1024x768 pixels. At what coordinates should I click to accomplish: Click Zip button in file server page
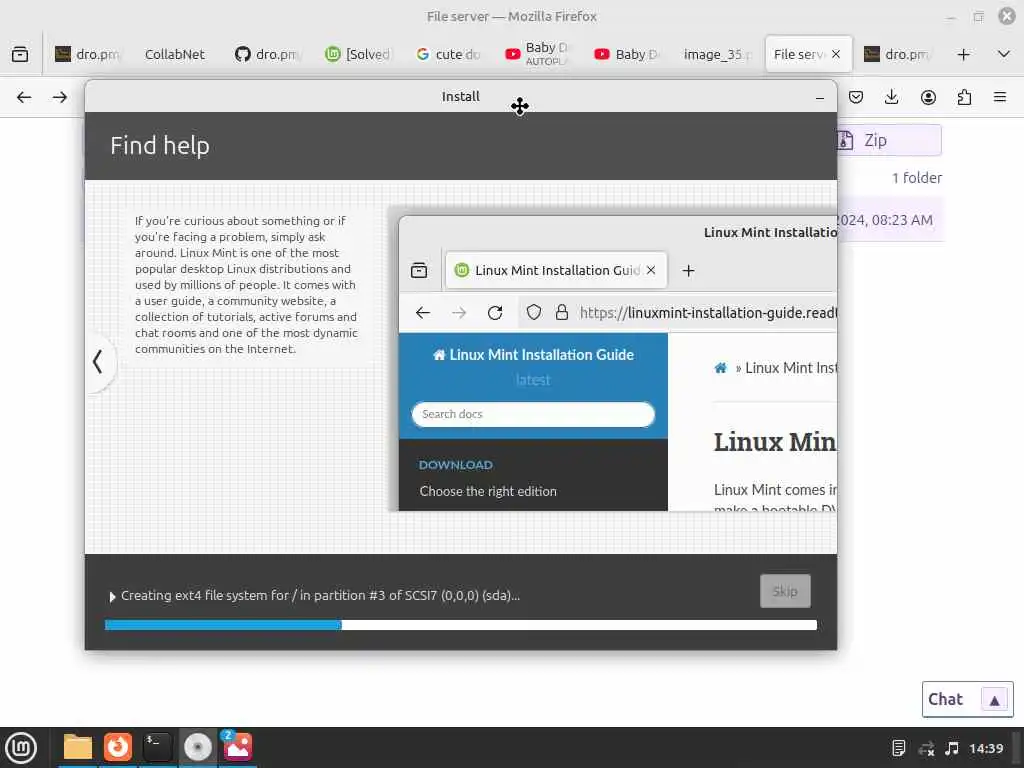click(x=889, y=140)
